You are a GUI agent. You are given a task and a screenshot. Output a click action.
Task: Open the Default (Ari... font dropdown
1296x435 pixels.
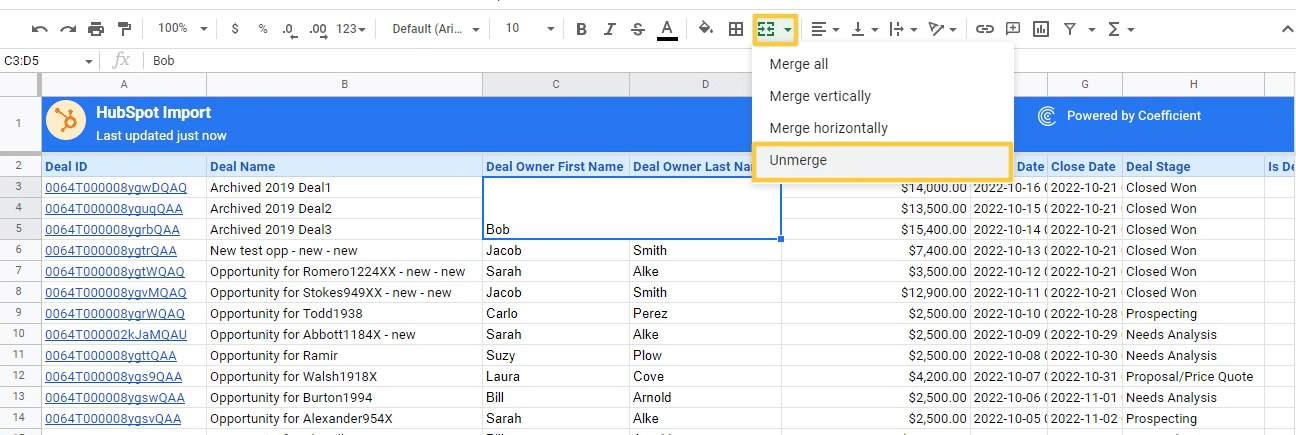(436, 29)
